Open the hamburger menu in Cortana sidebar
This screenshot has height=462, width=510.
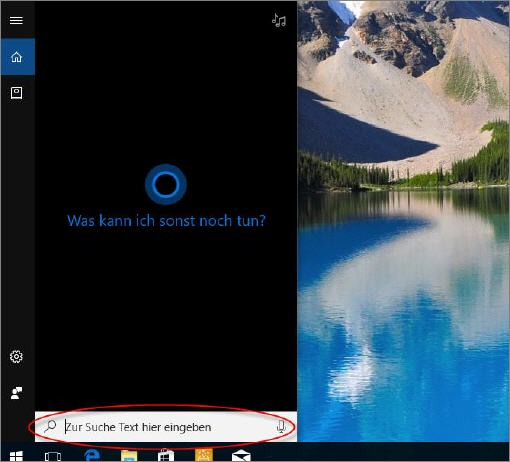point(16,20)
